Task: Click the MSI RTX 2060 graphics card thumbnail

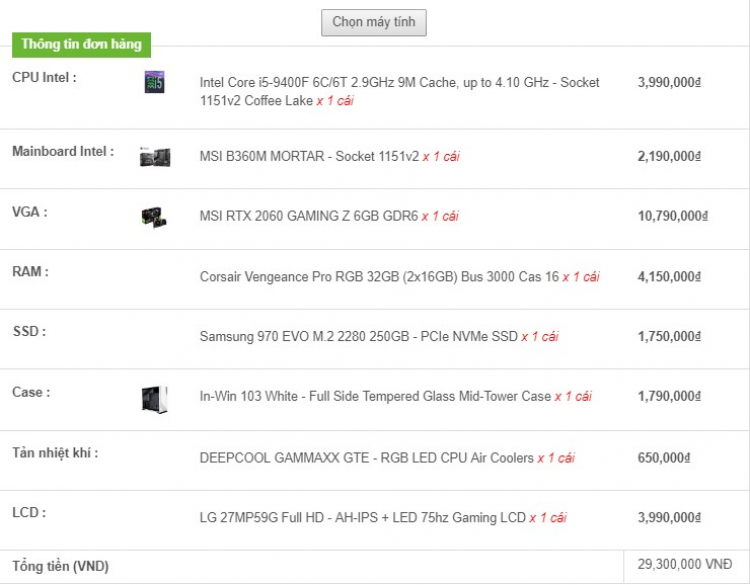Action: tap(154, 217)
